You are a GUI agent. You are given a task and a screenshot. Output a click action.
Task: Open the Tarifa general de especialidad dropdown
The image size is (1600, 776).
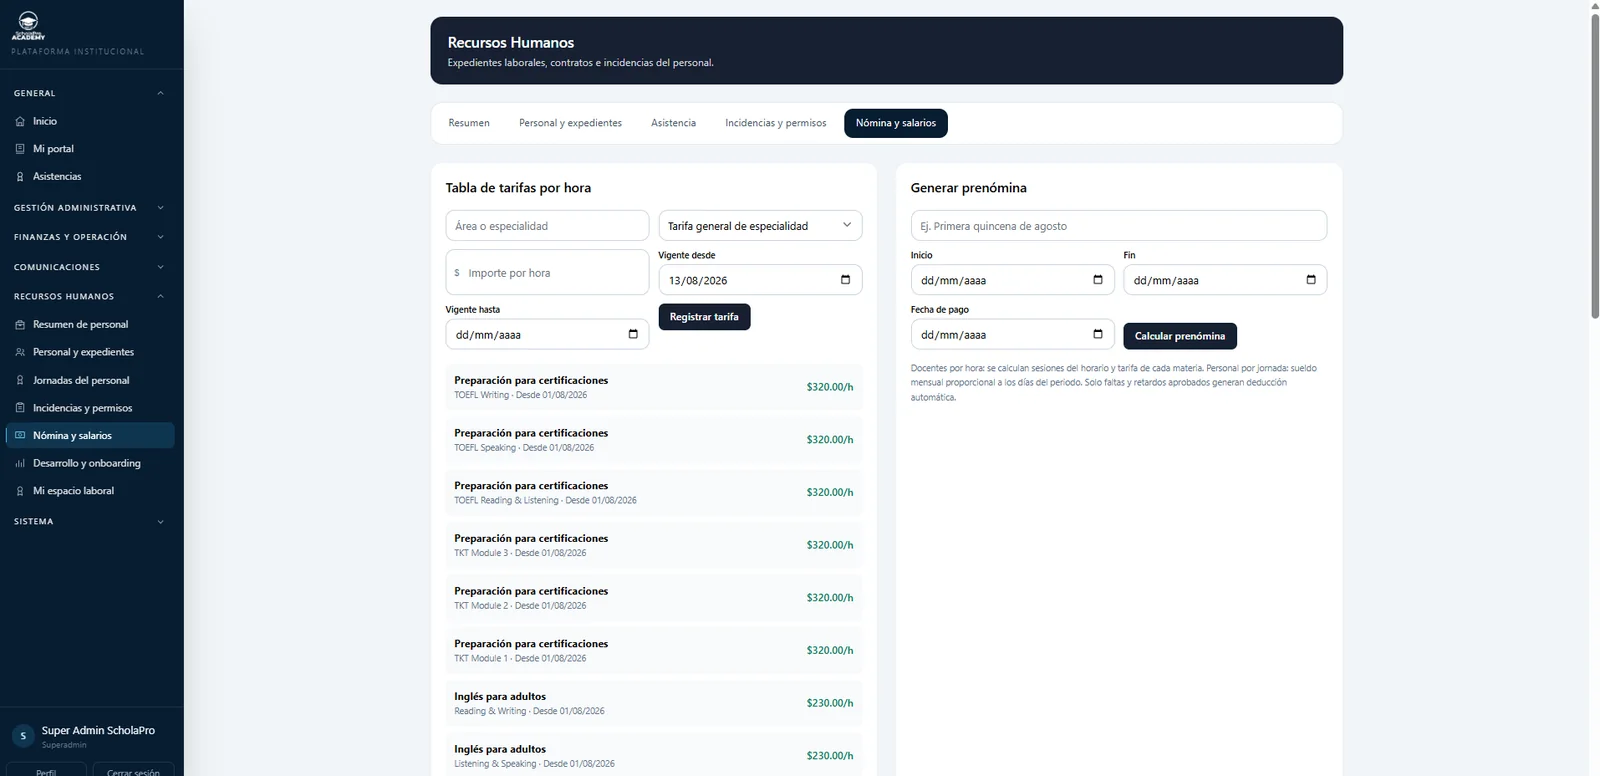(760, 226)
